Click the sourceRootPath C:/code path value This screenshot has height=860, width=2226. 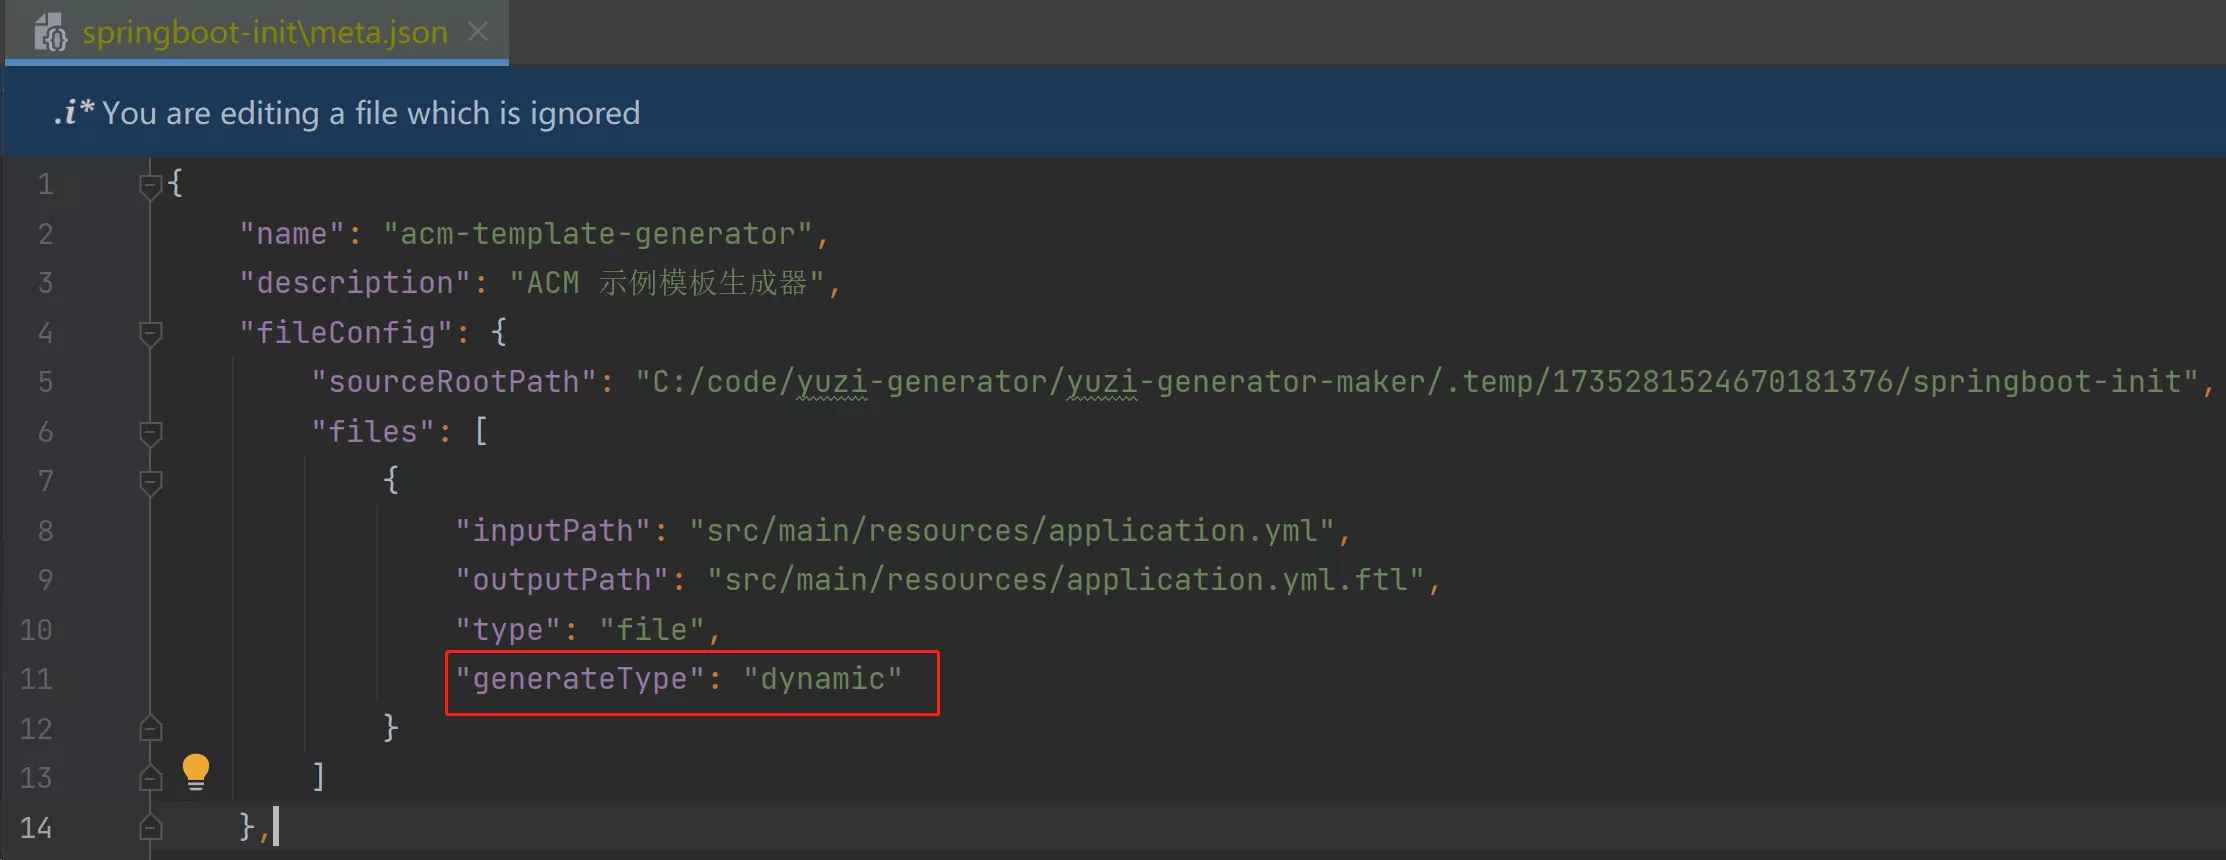pyautogui.click(x=1417, y=382)
